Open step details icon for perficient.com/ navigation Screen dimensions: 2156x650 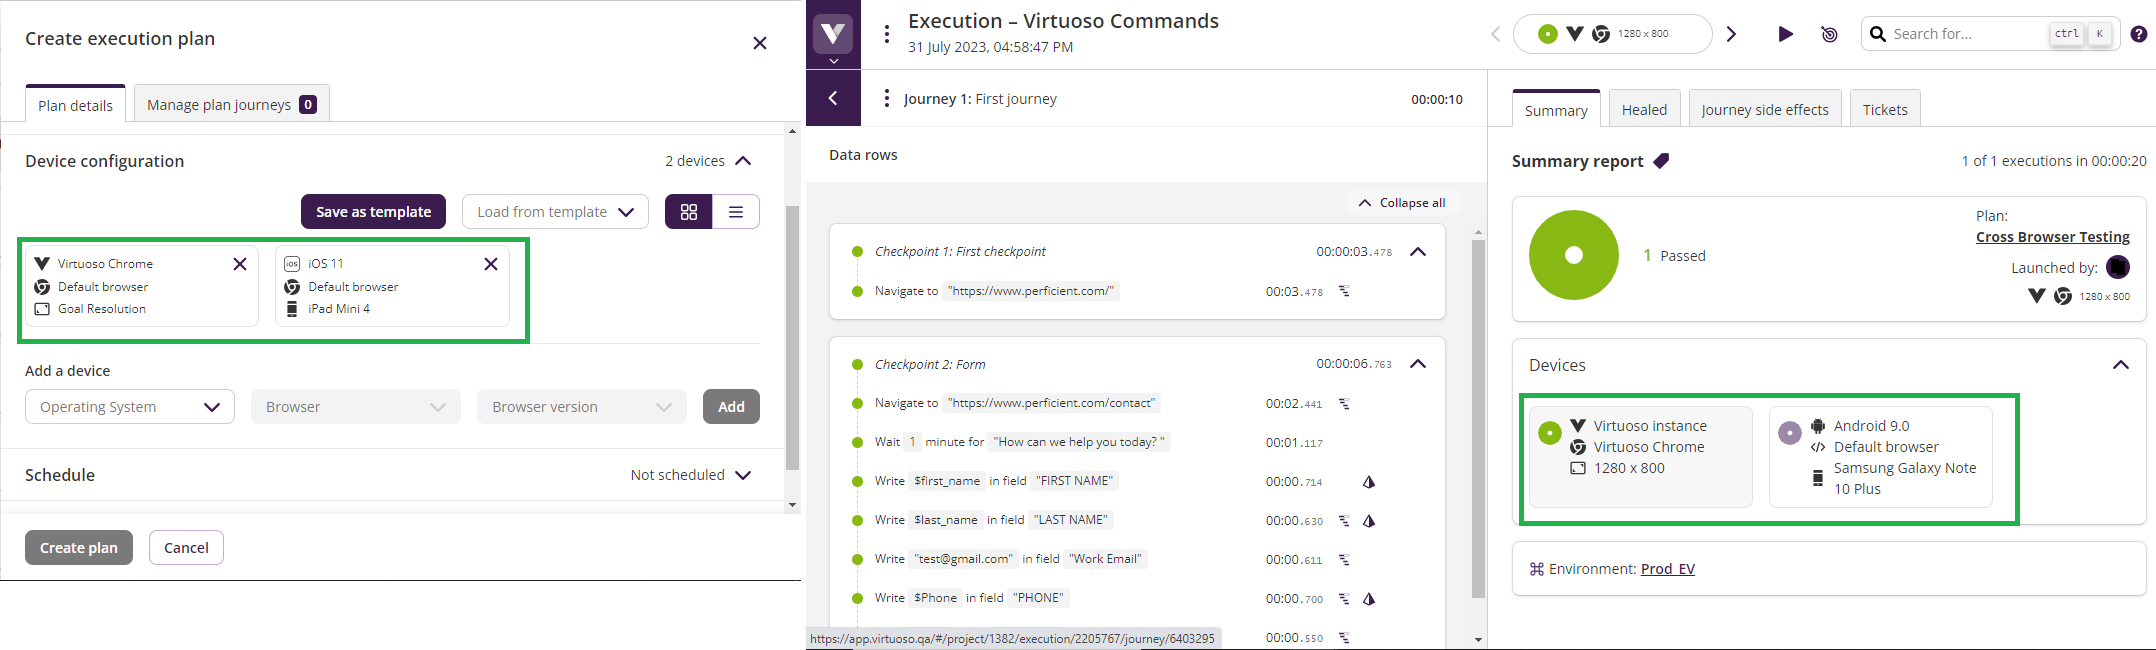pos(1344,292)
